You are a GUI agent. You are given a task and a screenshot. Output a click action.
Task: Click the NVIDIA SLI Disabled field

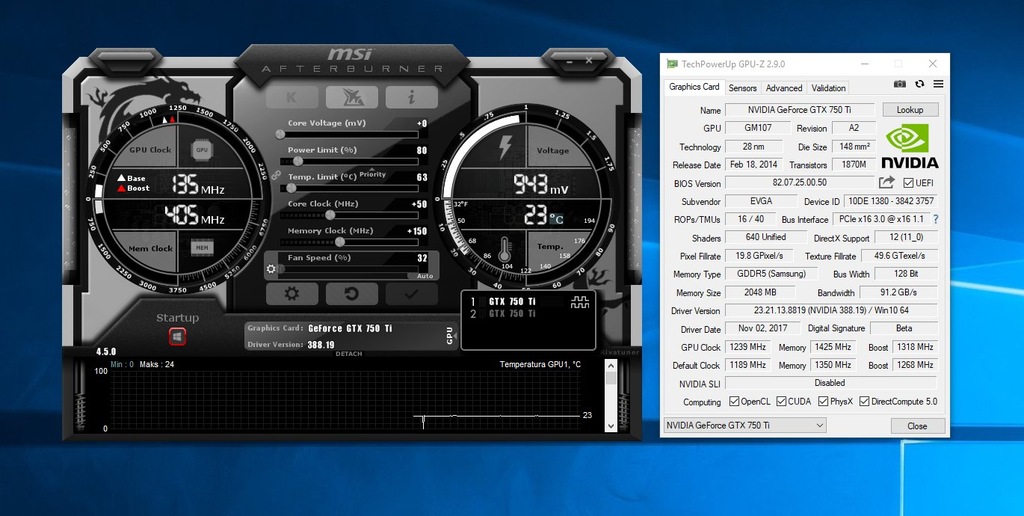click(x=831, y=383)
